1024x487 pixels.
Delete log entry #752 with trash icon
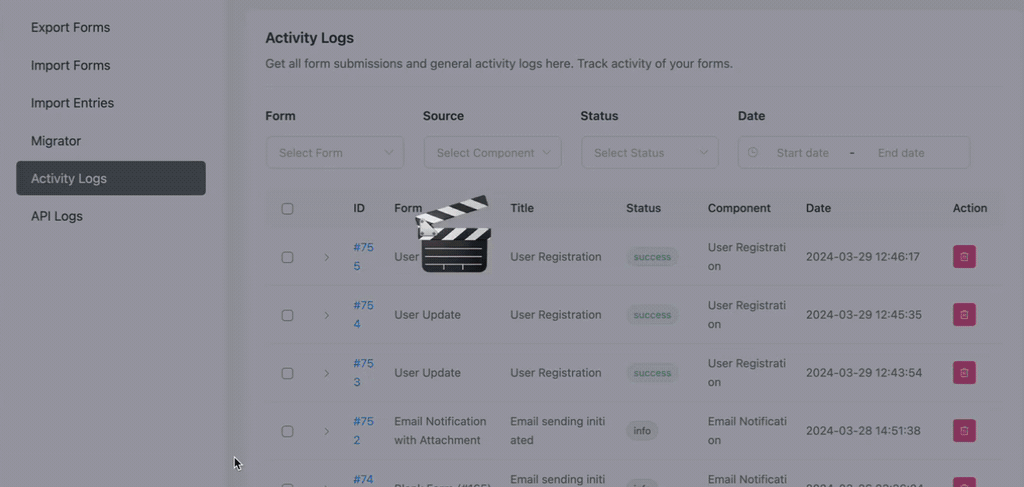[964, 431]
